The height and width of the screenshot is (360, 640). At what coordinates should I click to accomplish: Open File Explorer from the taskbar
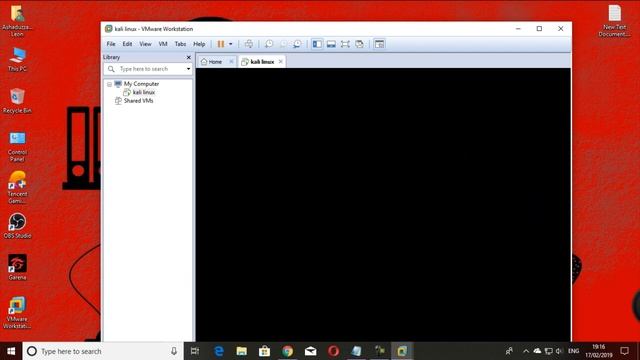click(242, 351)
